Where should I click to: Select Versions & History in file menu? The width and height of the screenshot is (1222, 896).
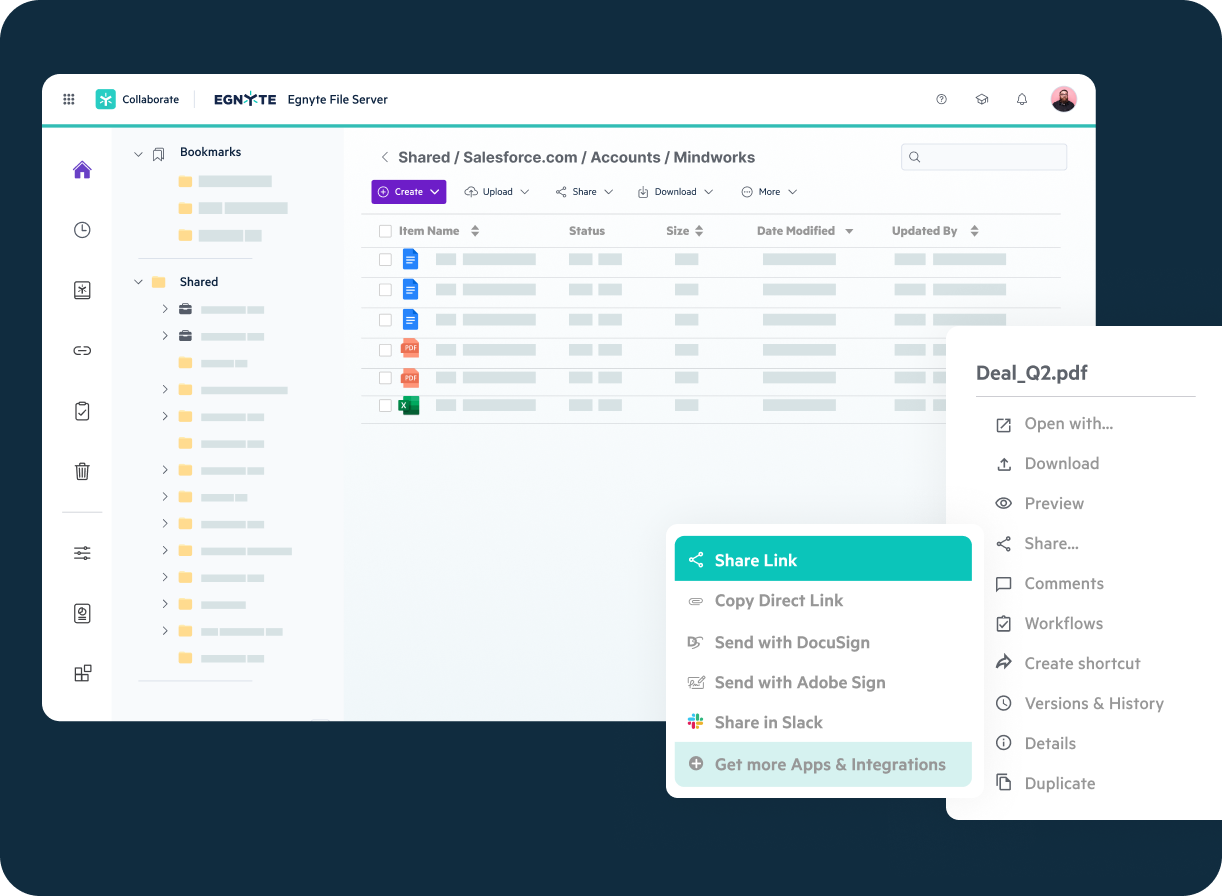click(x=1093, y=703)
